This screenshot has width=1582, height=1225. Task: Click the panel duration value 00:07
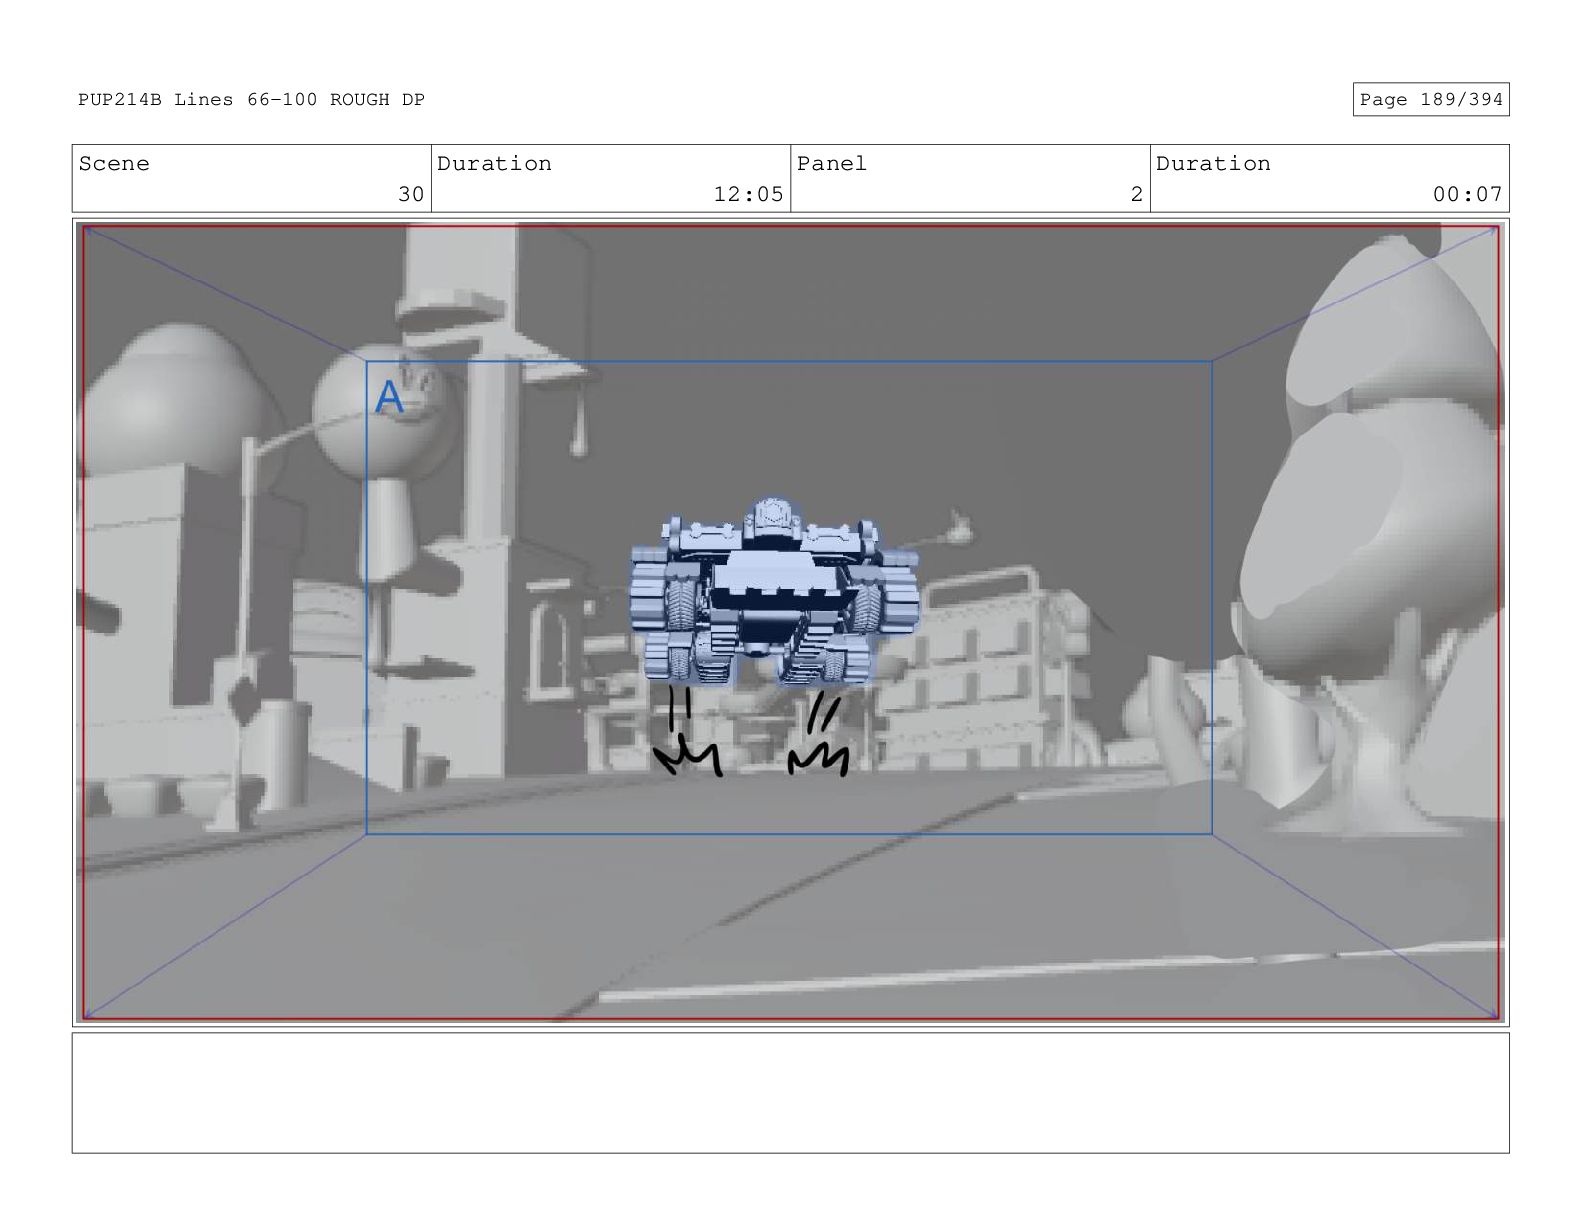(x=1467, y=194)
